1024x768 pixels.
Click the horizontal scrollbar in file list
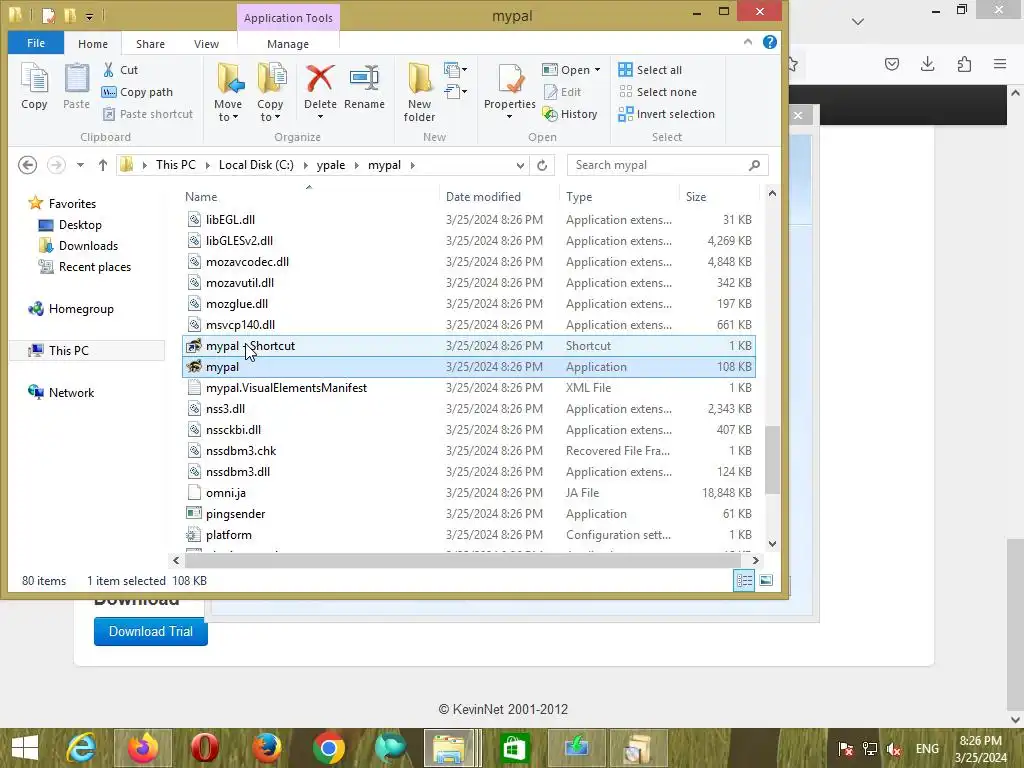pos(463,560)
